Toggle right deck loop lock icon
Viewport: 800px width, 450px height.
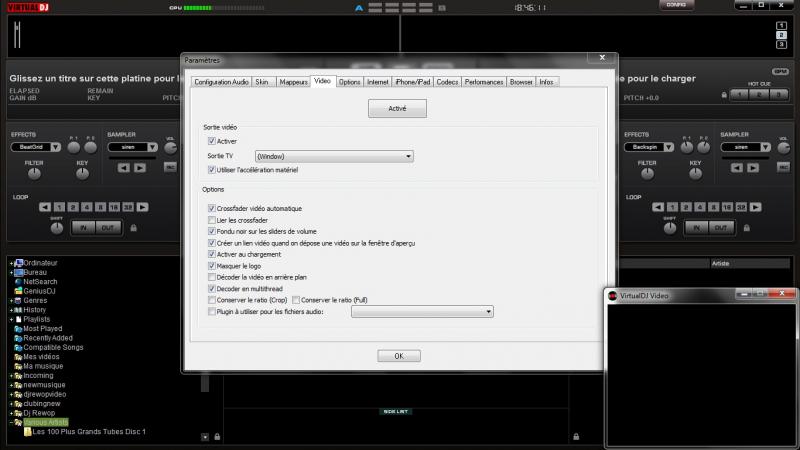click(x=746, y=228)
